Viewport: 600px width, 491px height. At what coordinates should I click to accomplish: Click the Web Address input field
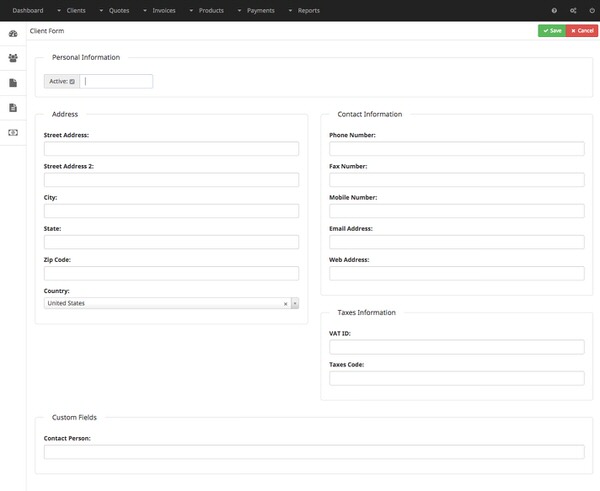[457, 274]
